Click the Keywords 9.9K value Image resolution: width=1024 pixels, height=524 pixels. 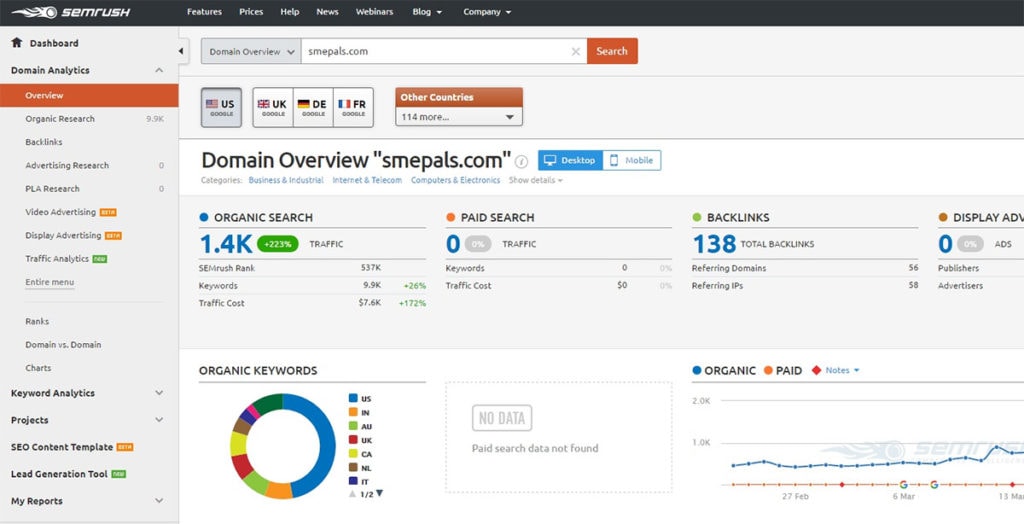tap(371, 286)
